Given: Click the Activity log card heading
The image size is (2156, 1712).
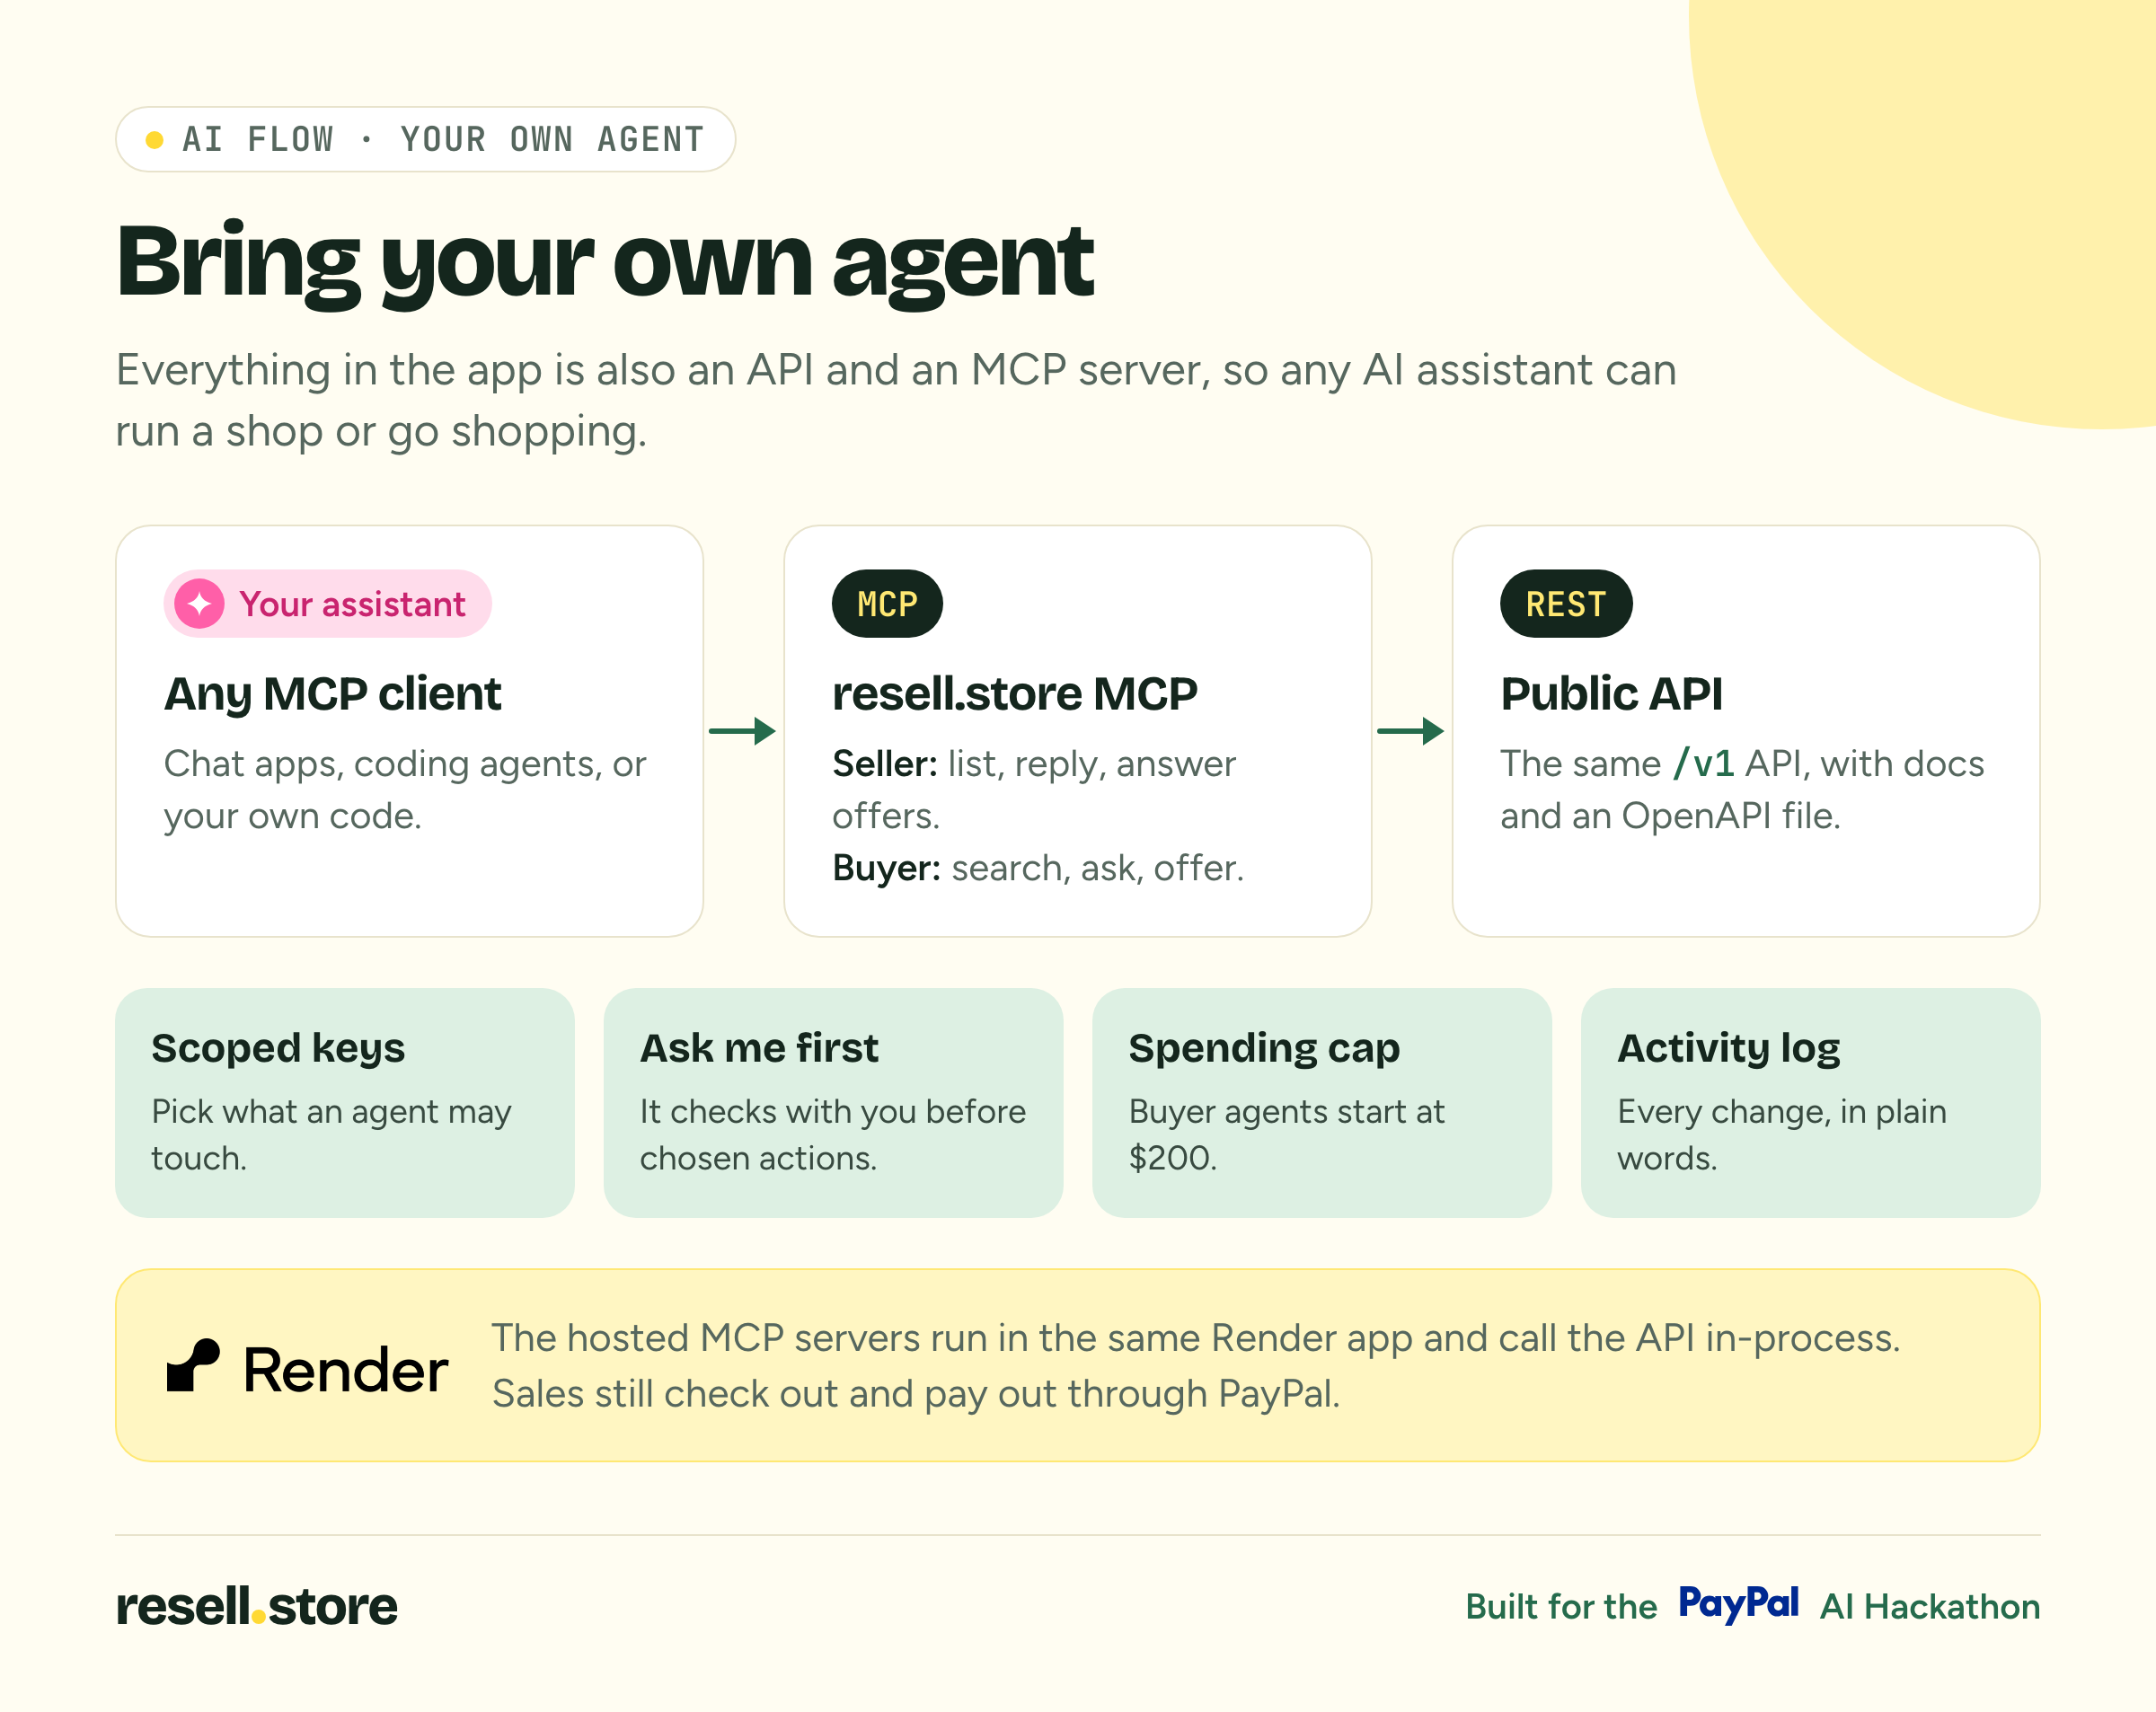Looking at the screenshot, I should (x=1729, y=1048).
